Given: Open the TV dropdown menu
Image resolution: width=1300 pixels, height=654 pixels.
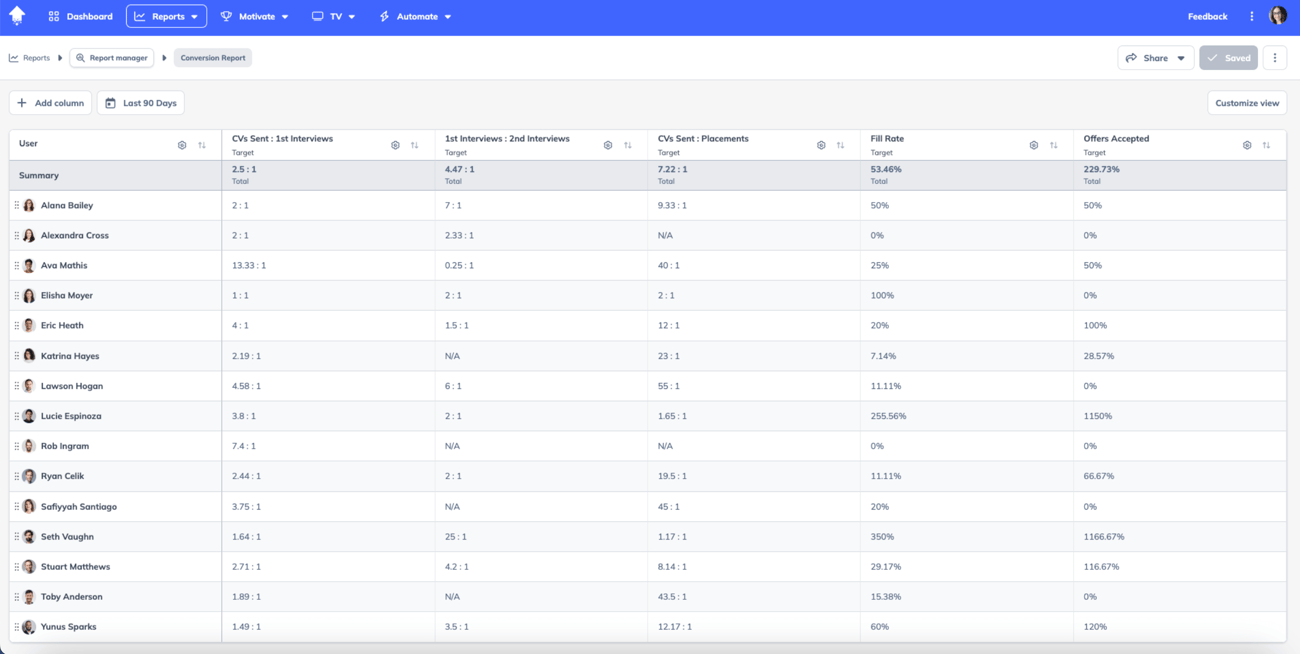Looking at the screenshot, I should 334,16.
